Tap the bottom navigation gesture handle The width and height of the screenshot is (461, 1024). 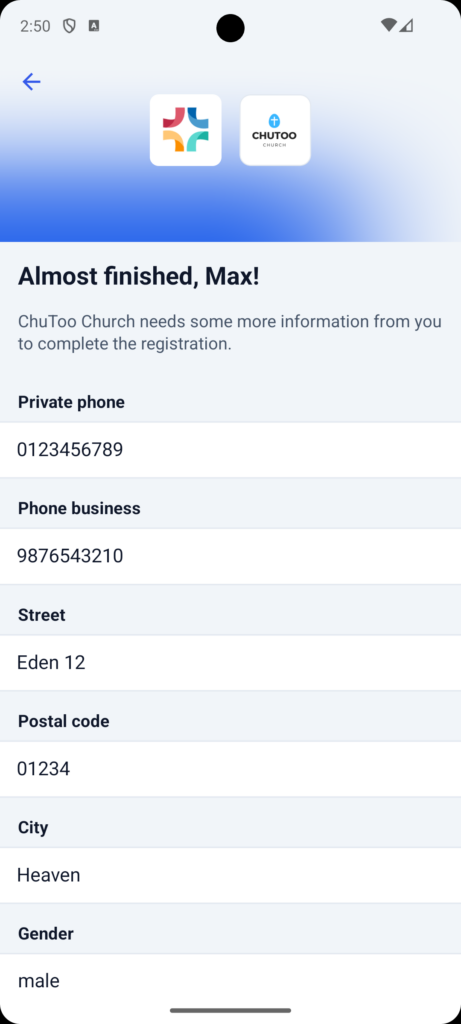tap(230, 1010)
